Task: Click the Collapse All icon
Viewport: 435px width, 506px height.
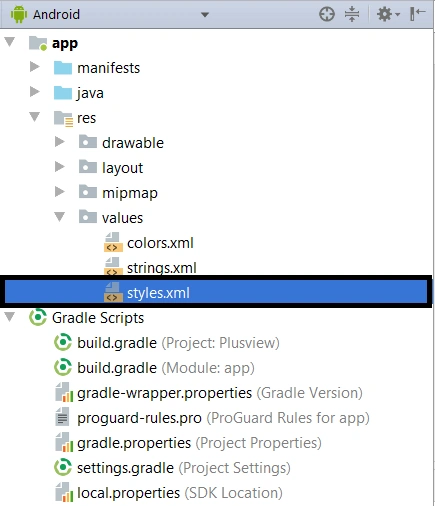Action: (x=352, y=14)
